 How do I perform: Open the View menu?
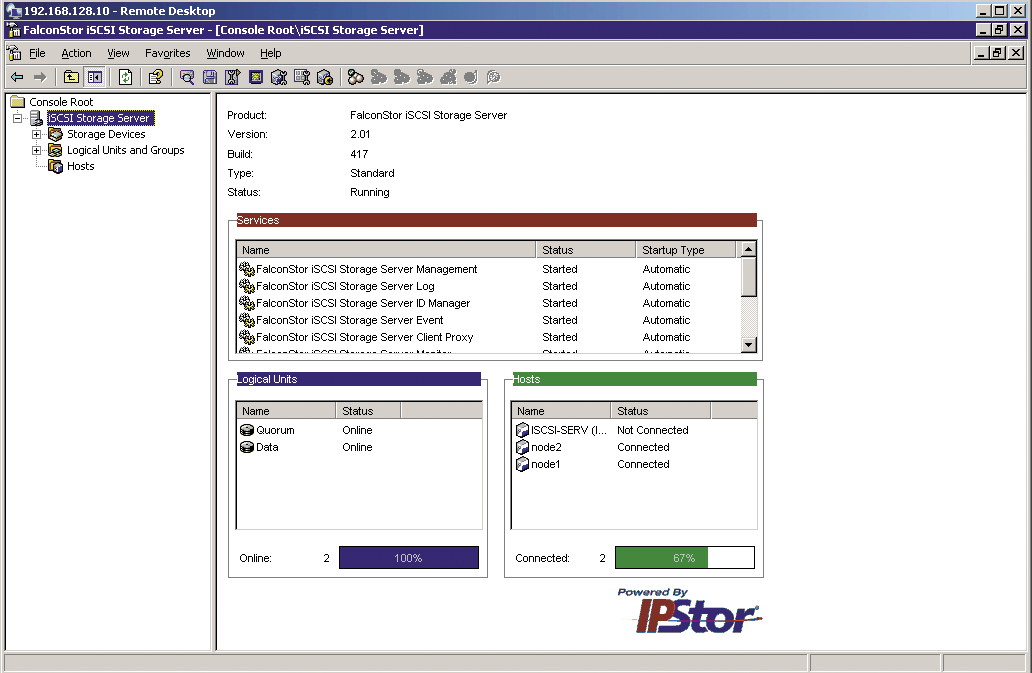click(x=118, y=53)
